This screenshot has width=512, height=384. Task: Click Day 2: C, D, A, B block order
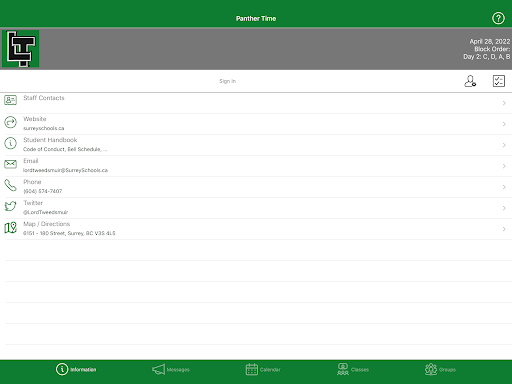click(x=487, y=57)
